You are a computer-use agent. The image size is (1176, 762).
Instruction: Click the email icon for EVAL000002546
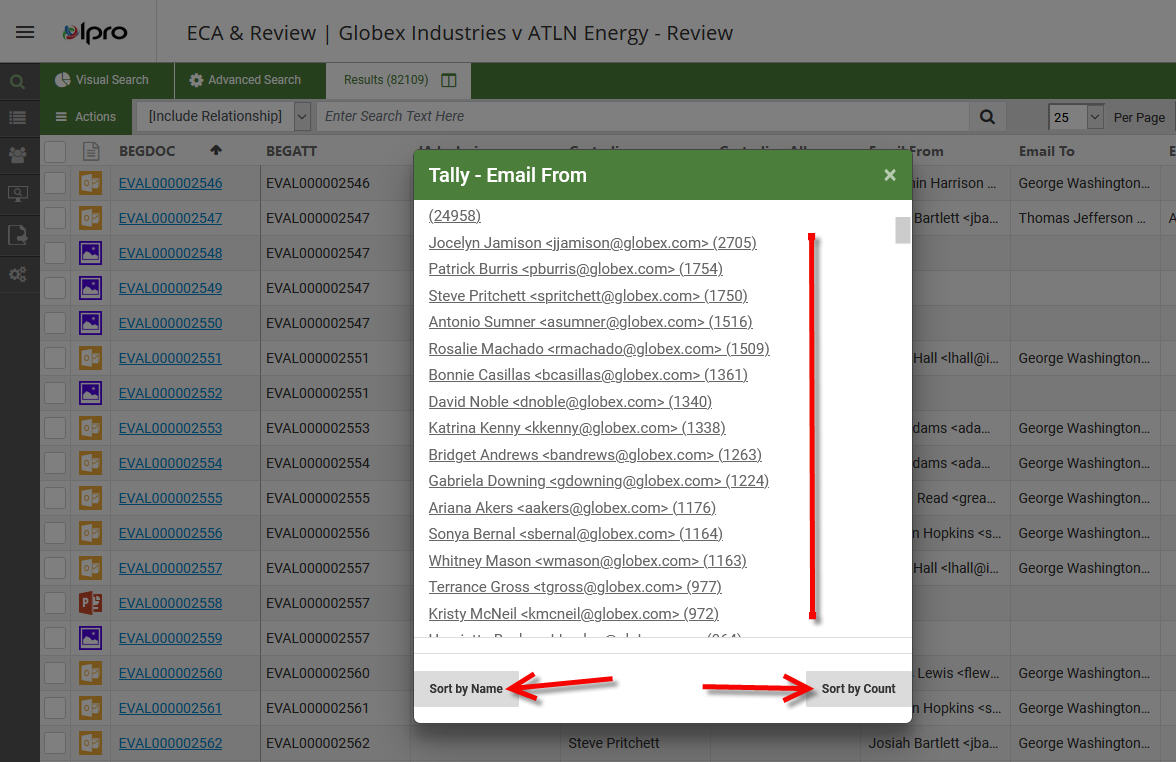tap(90, 183)
